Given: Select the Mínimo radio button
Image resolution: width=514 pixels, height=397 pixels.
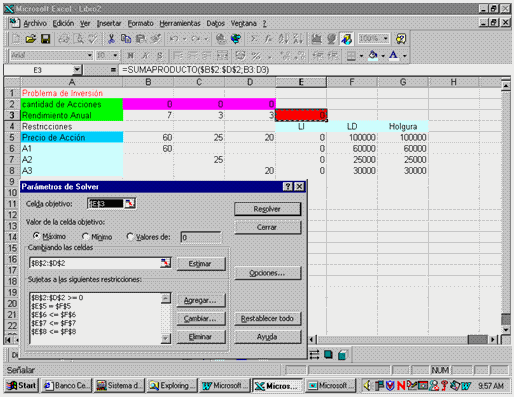Looking at the screenshot, I should pyautogui.click(x=85, y=236).
